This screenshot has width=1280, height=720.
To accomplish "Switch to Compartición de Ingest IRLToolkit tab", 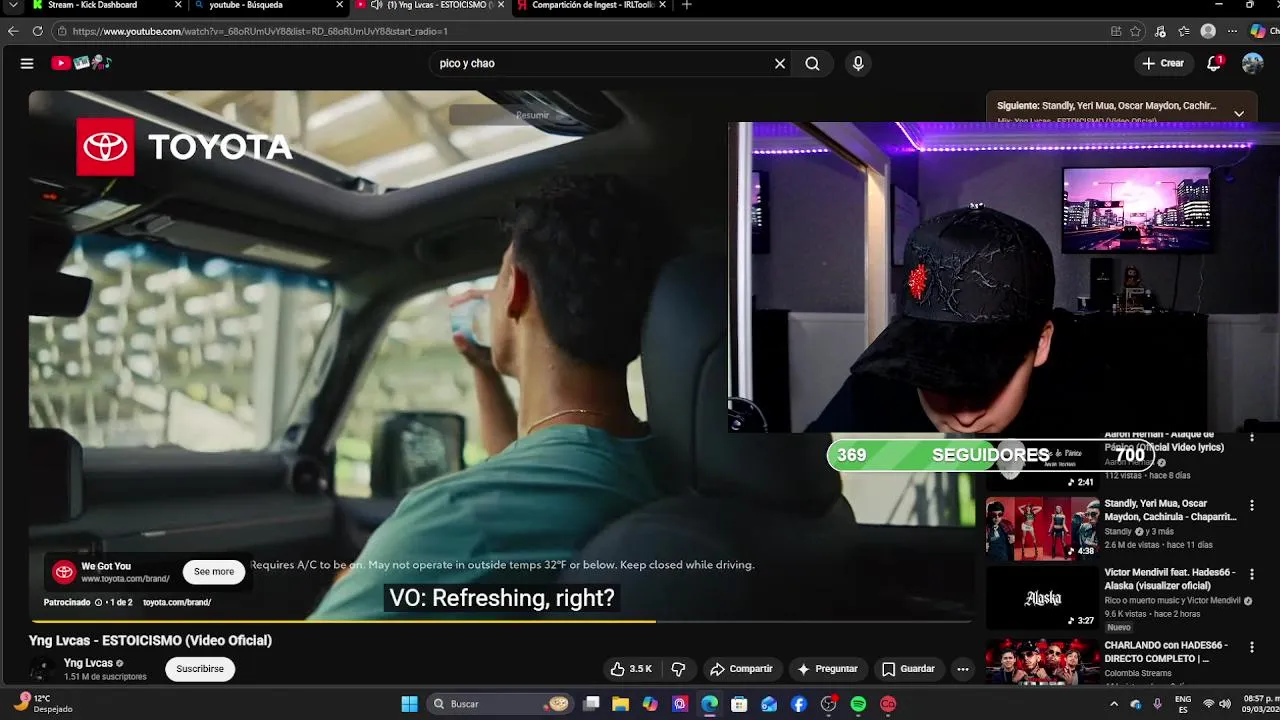I will (x=592, y=5).
